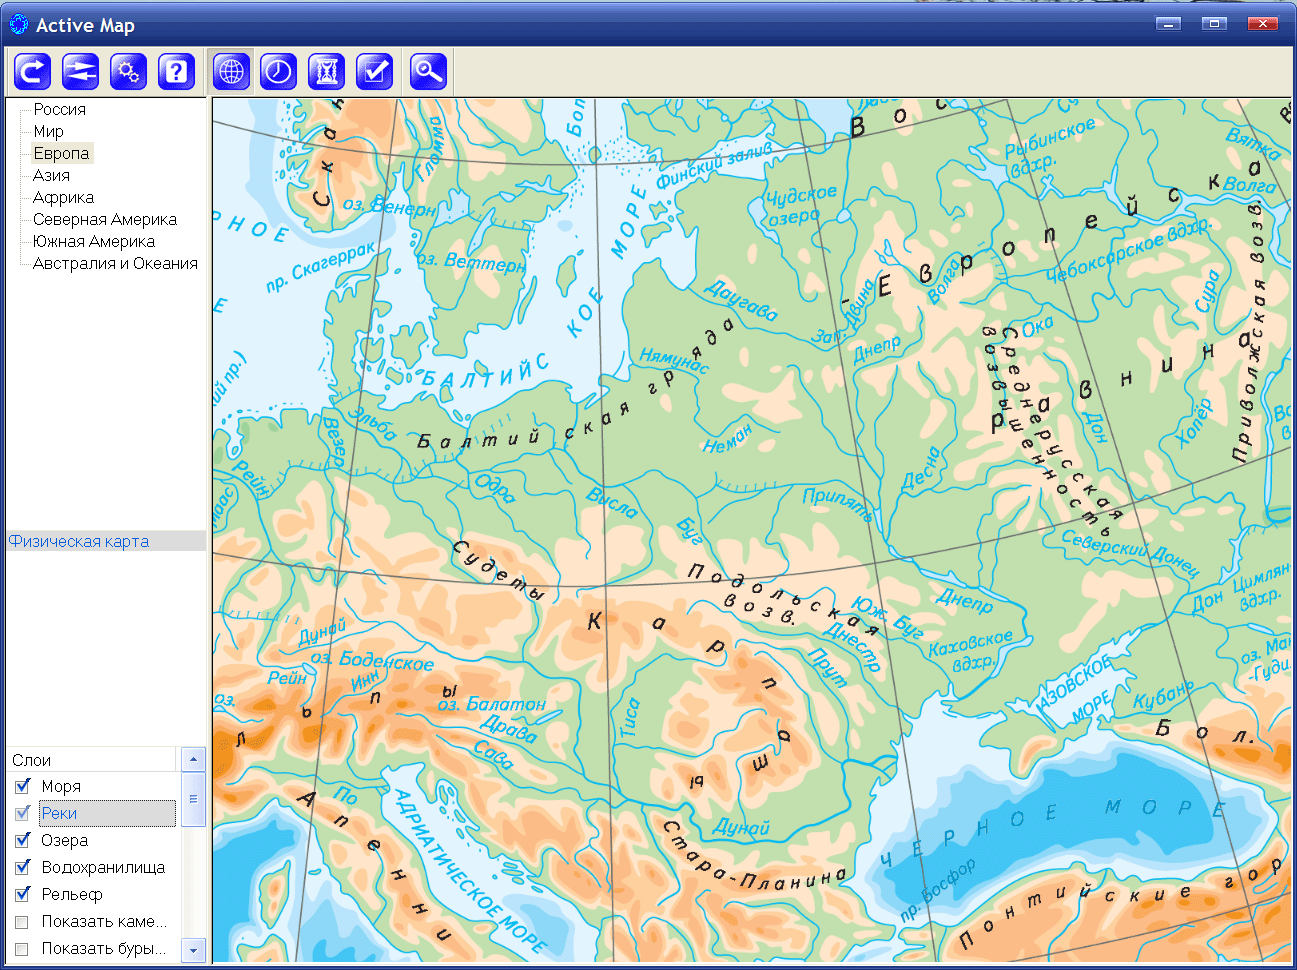The width and height of the screenshot is (1297, 970).
Task: Click the checkmark test icon in toolbar
Action: (x=375, y=71)
